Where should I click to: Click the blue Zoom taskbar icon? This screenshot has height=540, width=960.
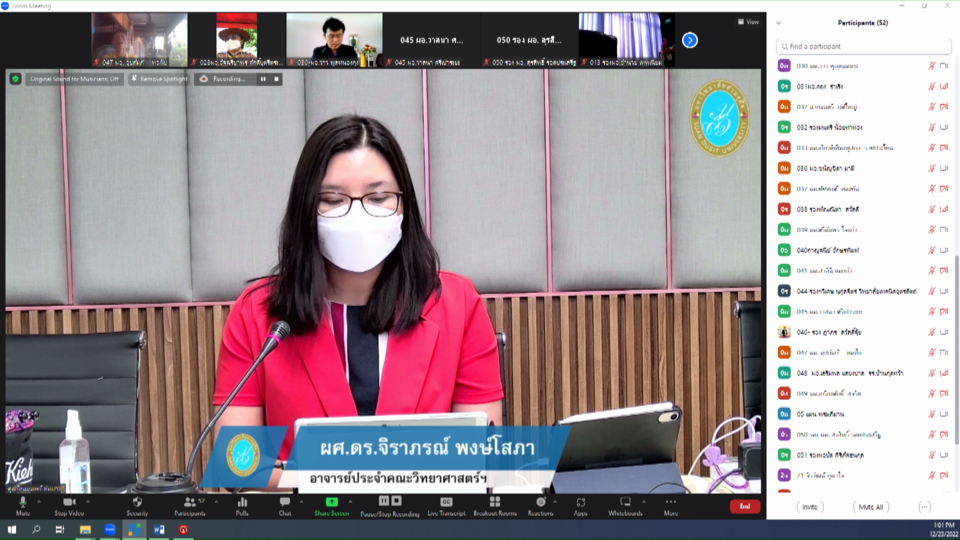click(110, 530)
